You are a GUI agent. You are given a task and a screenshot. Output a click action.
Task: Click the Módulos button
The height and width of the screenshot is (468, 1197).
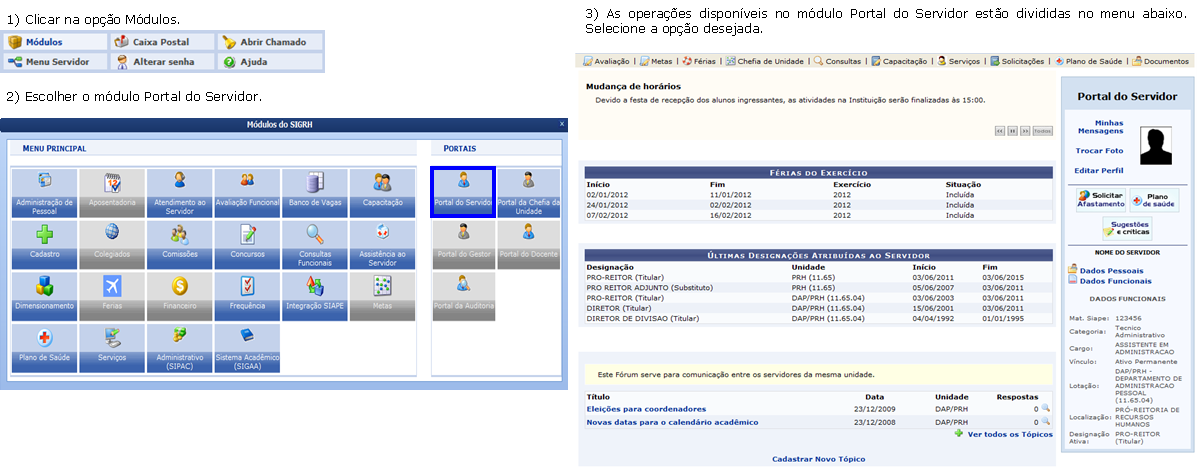(55, 42)
